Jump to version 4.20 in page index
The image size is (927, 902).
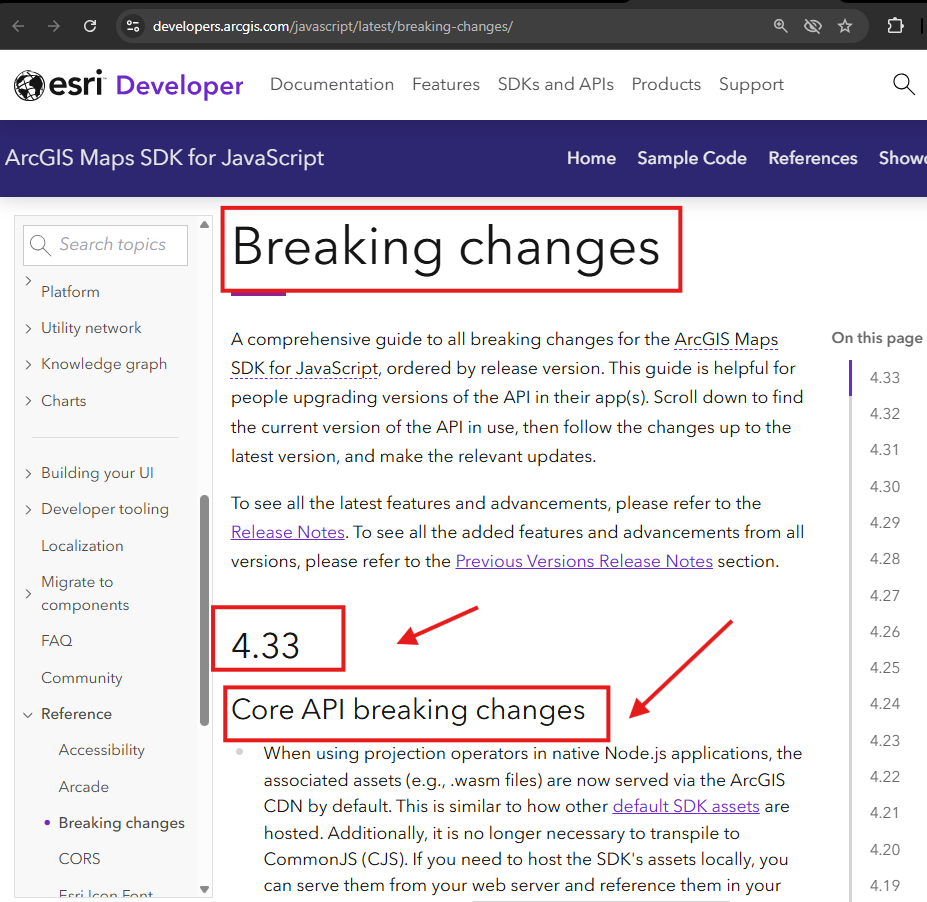(x=884, y=849)
